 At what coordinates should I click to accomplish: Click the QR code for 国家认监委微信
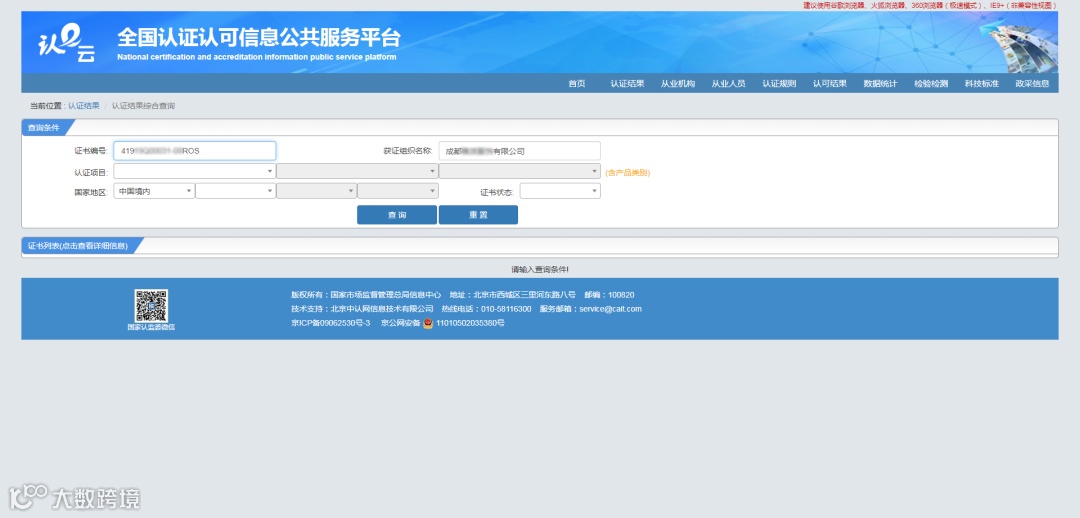coord(151,306)
